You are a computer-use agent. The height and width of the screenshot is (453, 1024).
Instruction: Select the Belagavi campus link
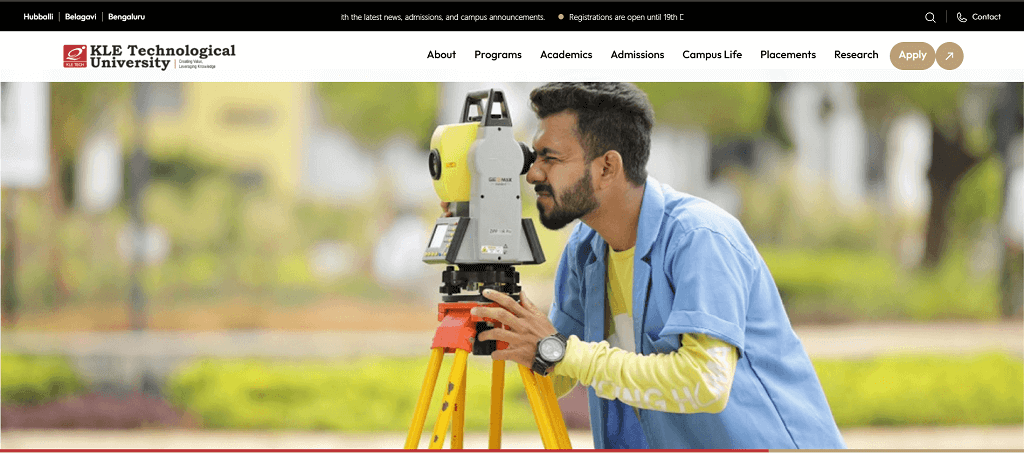pyautogui.click(x=80, y=17)
